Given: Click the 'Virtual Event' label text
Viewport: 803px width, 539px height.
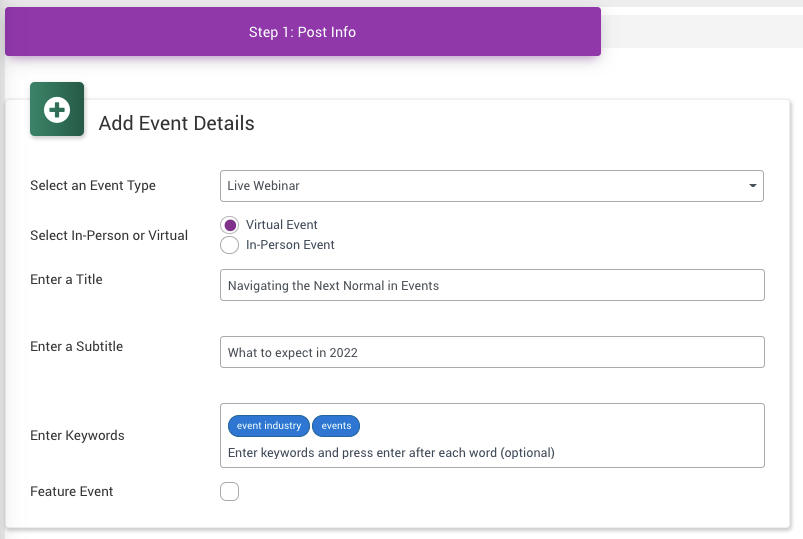Looking at the screenshot, I should 281,225.
